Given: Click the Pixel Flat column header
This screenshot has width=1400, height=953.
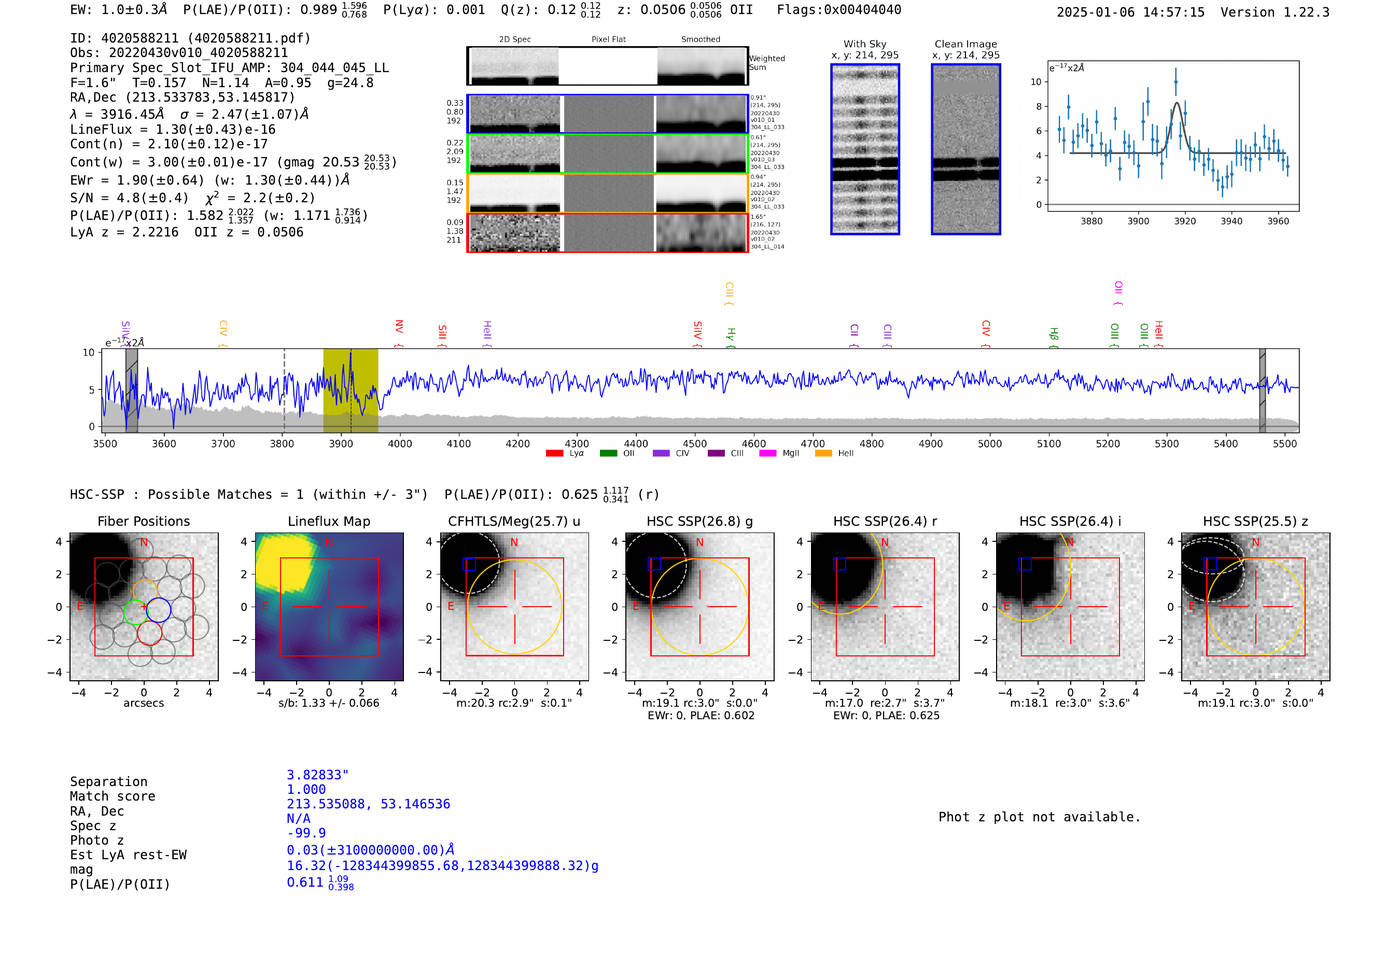Looking at the screenshot, I should point(608,39).
